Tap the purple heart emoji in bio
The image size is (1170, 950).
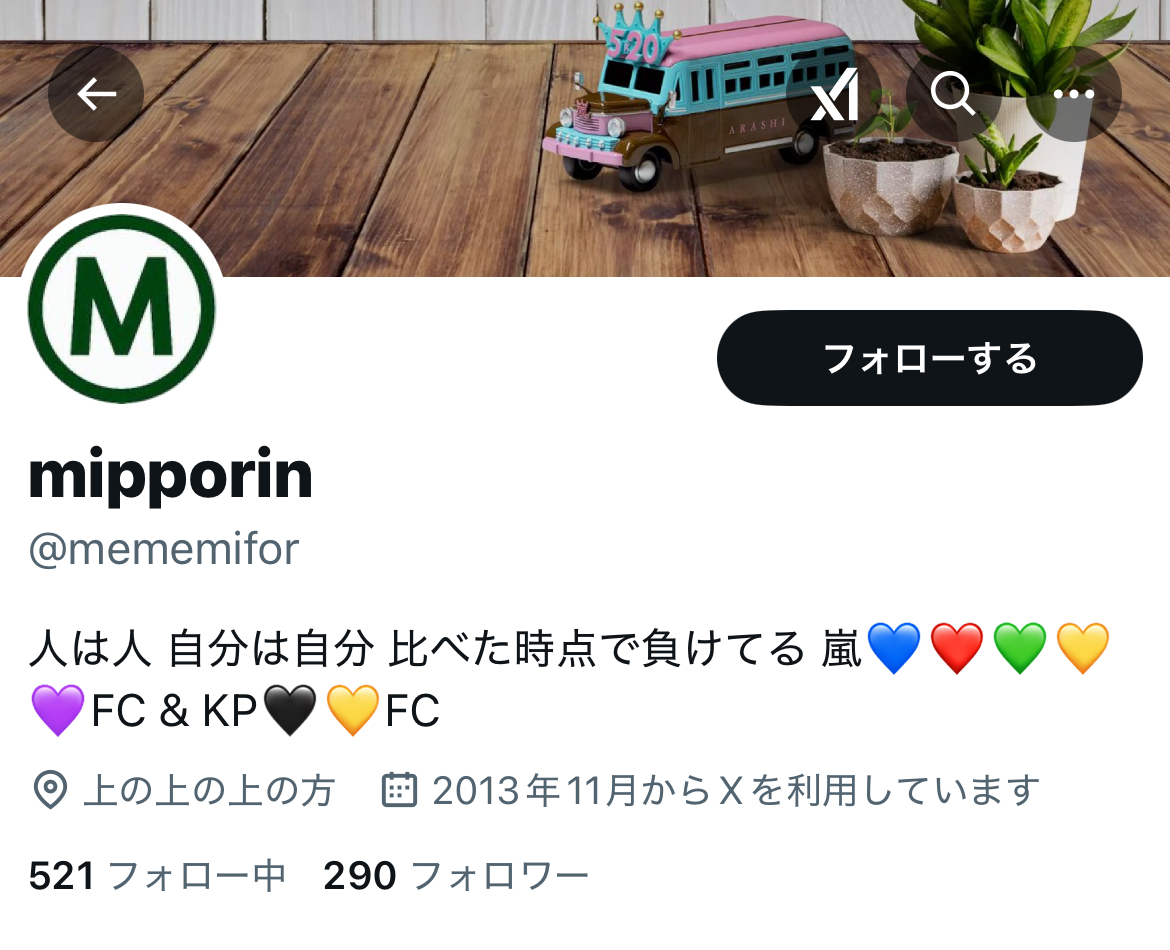[x=58, y=710]
